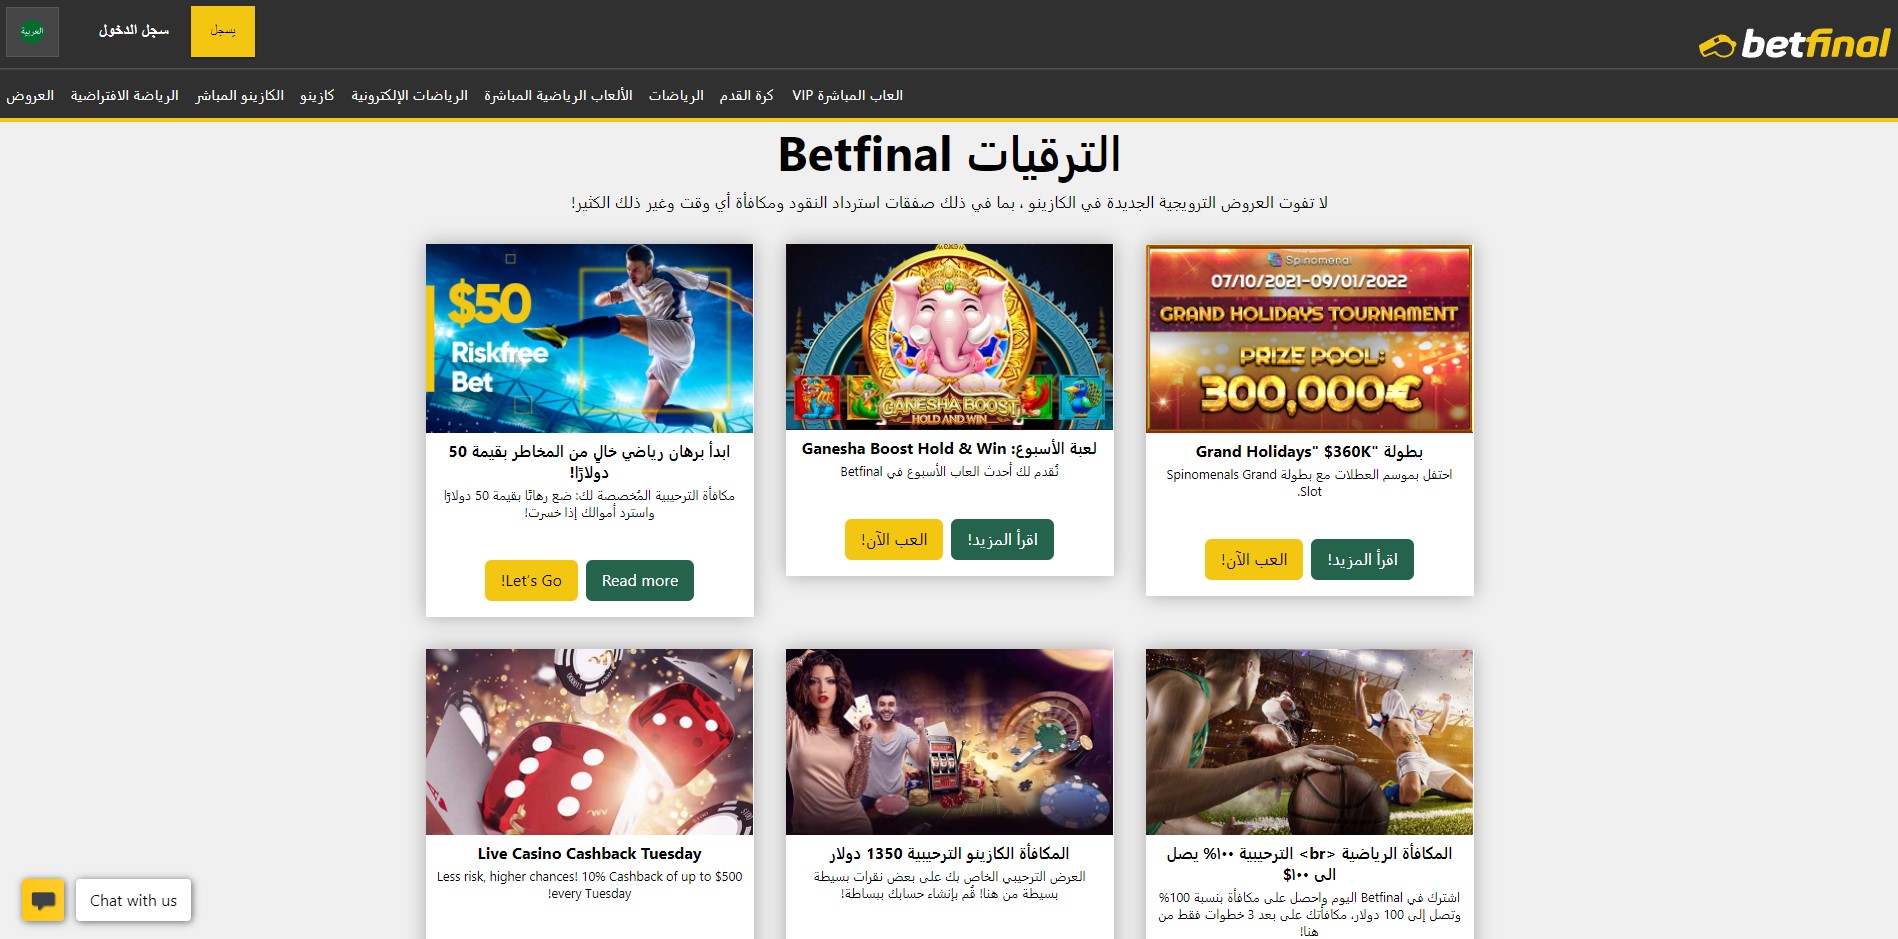Open the football menu item
Viewport: 1898px width, 939px height.
point(747,95)
